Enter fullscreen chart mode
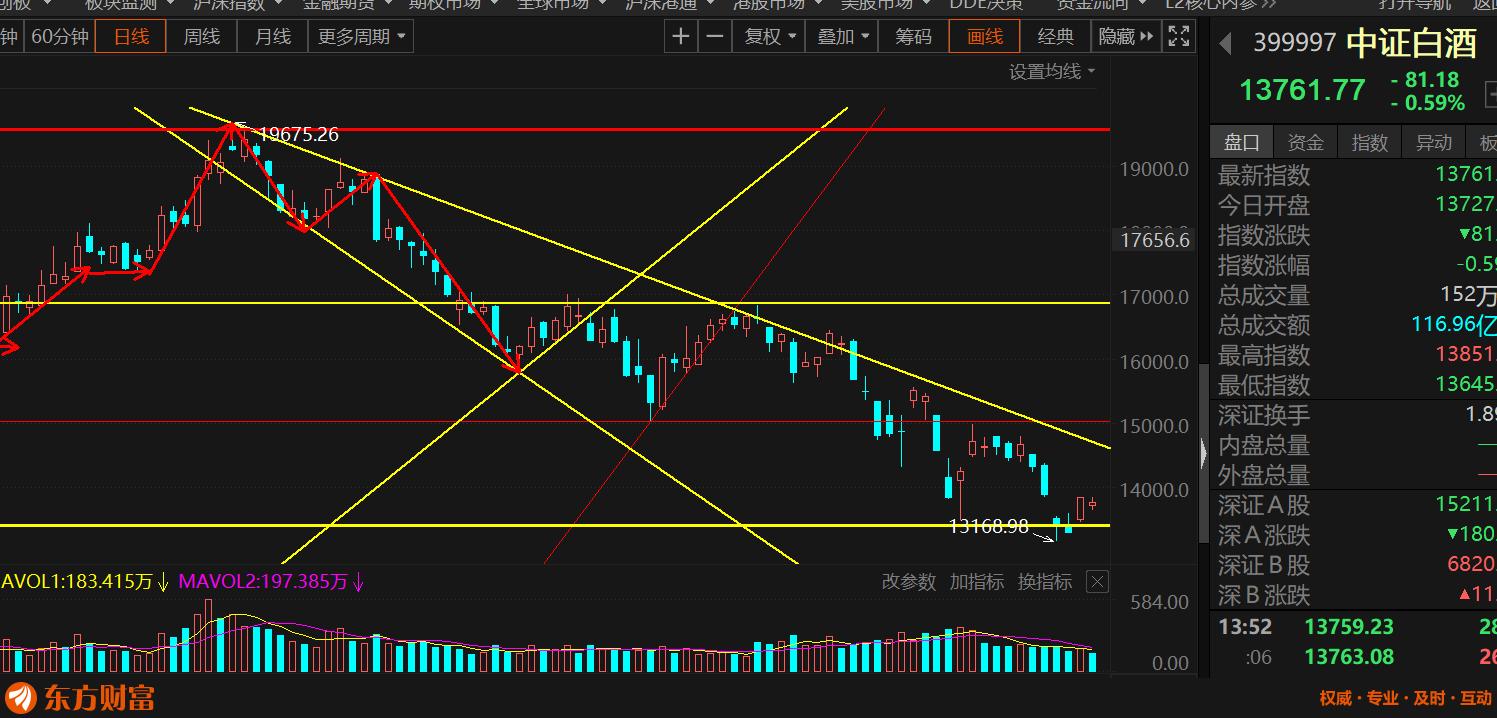The height and width of the screenshot is (718, 1497). point(1179,37)
